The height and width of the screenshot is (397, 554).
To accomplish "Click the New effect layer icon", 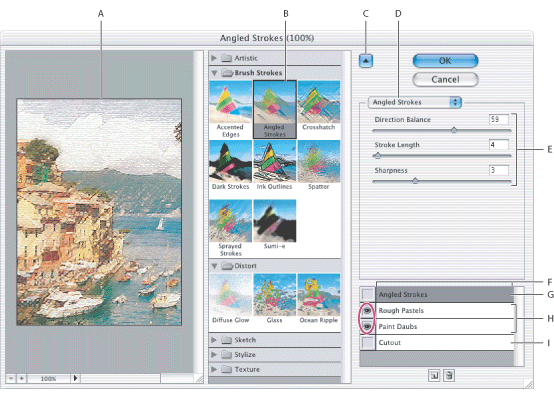I will [434, 375].
